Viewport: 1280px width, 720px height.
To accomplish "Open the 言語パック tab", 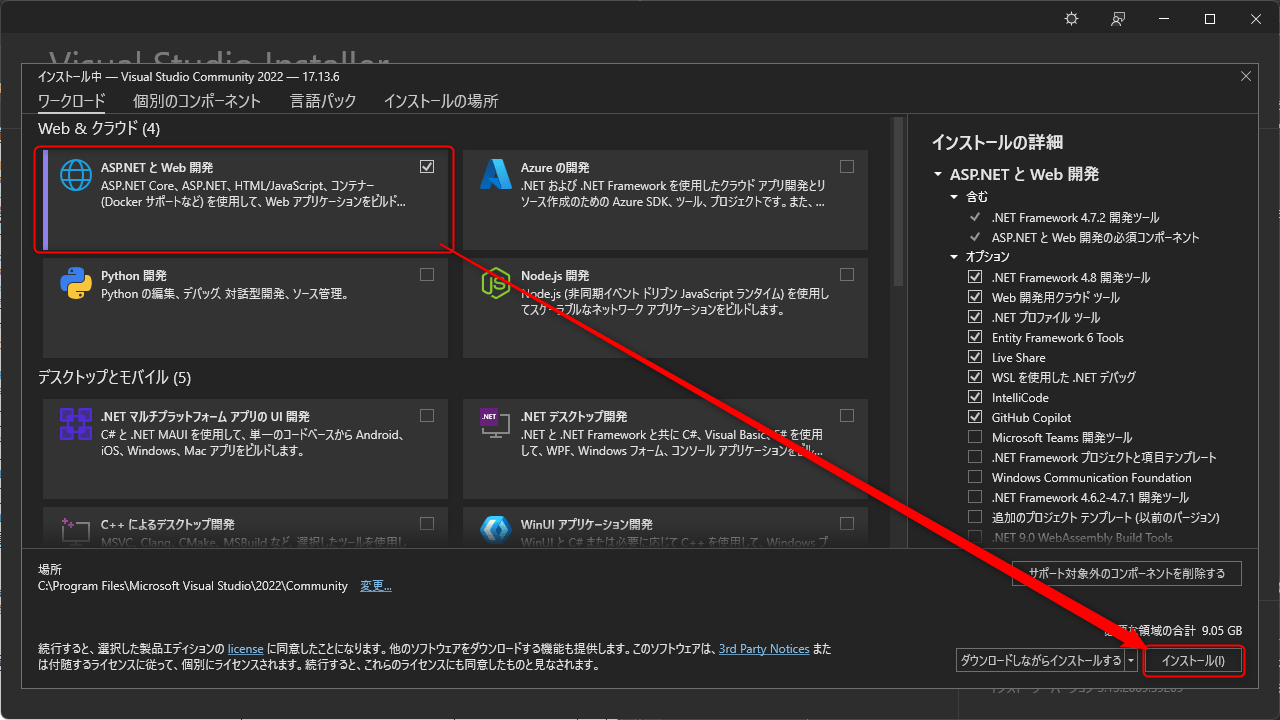I will pyautogui.click(x=322, y=100).
